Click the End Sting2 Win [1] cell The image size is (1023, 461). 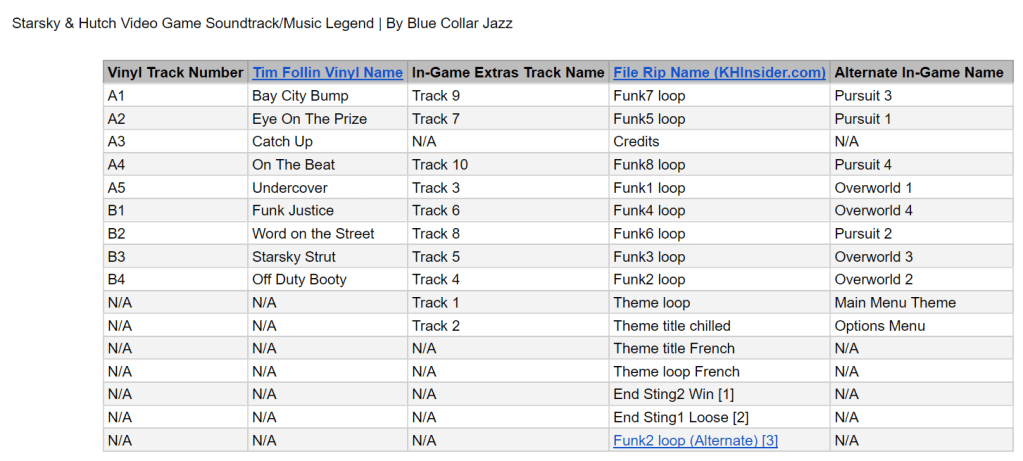tap(673, 394)
